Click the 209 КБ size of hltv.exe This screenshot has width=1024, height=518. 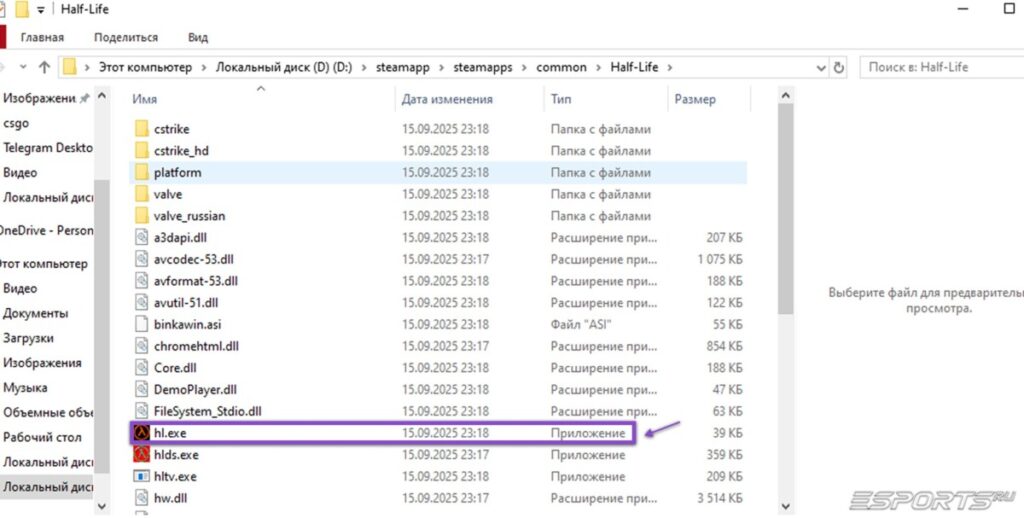point(724,476)
